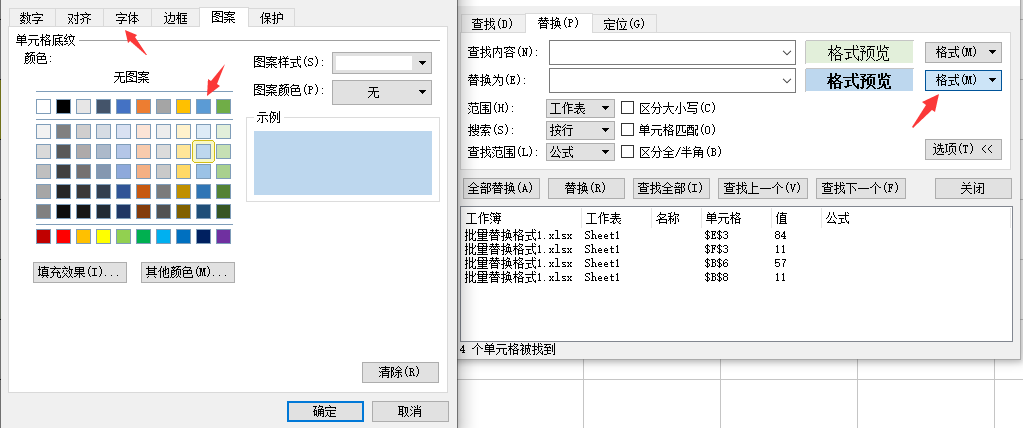Click the 全部替换(A) button
This screenshot has height=428, width=1023.
pyautogui.click(x=501, y=189)
